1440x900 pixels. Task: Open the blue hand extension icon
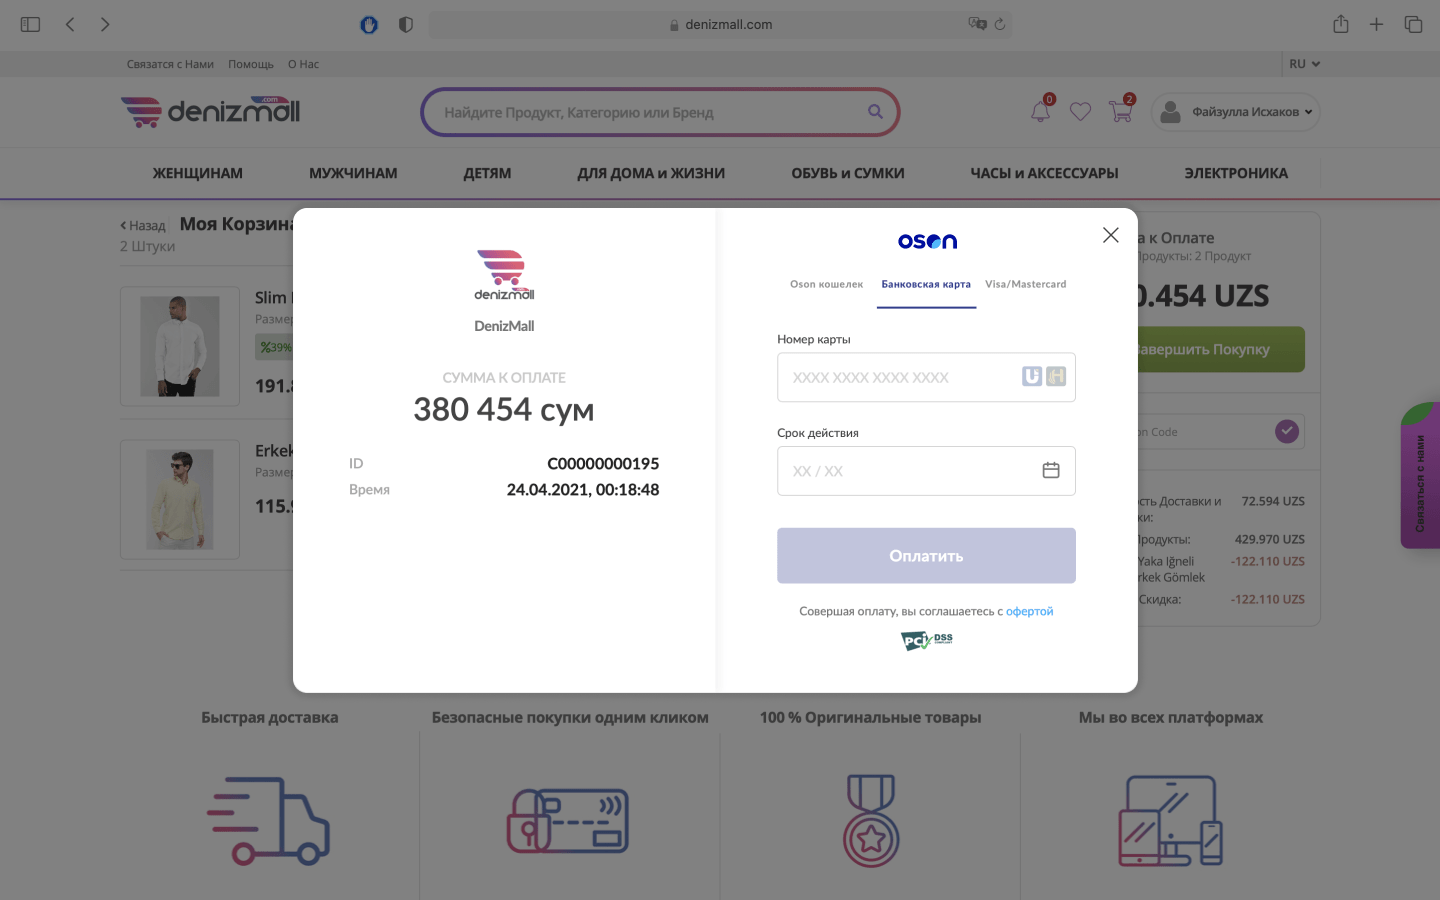(369, 24)
